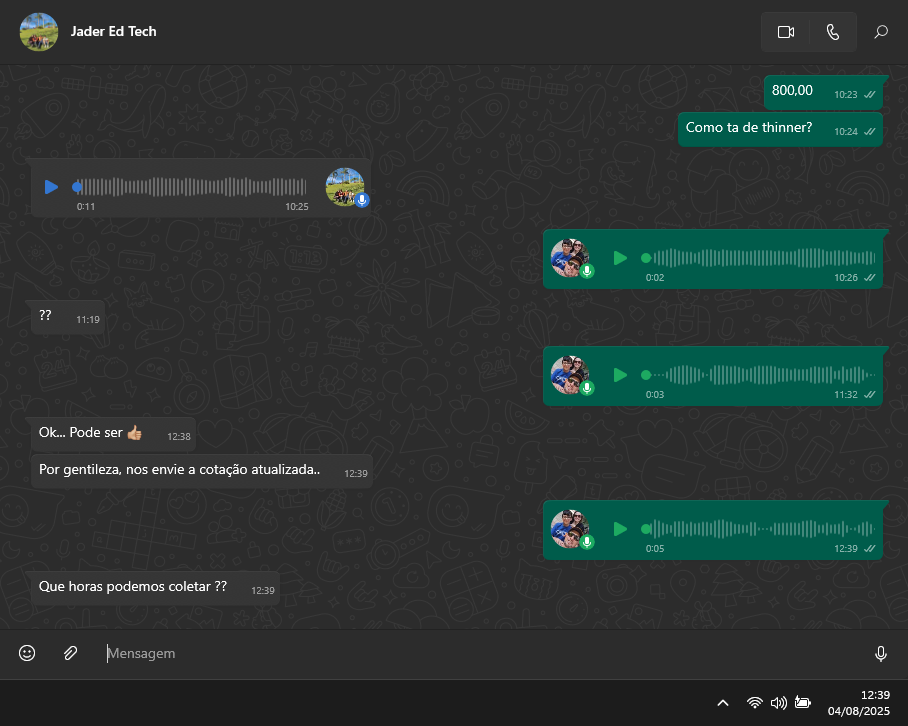This screenshot has height=726, width=908.
Task: Start a voice call from the chat header
Action: (x=833, y=32)
